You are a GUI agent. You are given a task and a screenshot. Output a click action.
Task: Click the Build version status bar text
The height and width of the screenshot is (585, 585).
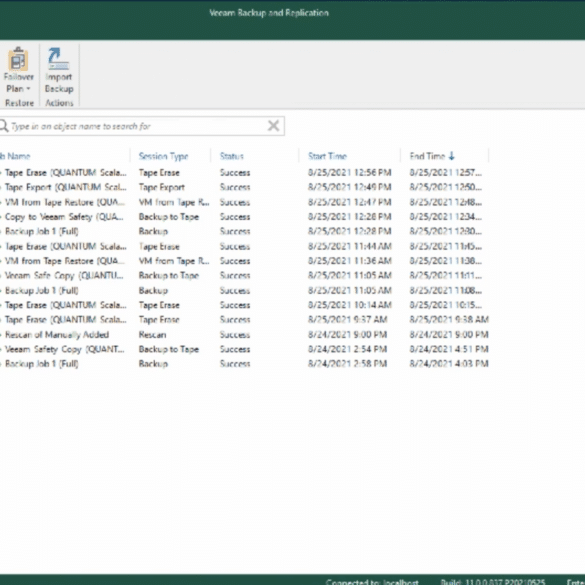[x=492, y=582]
